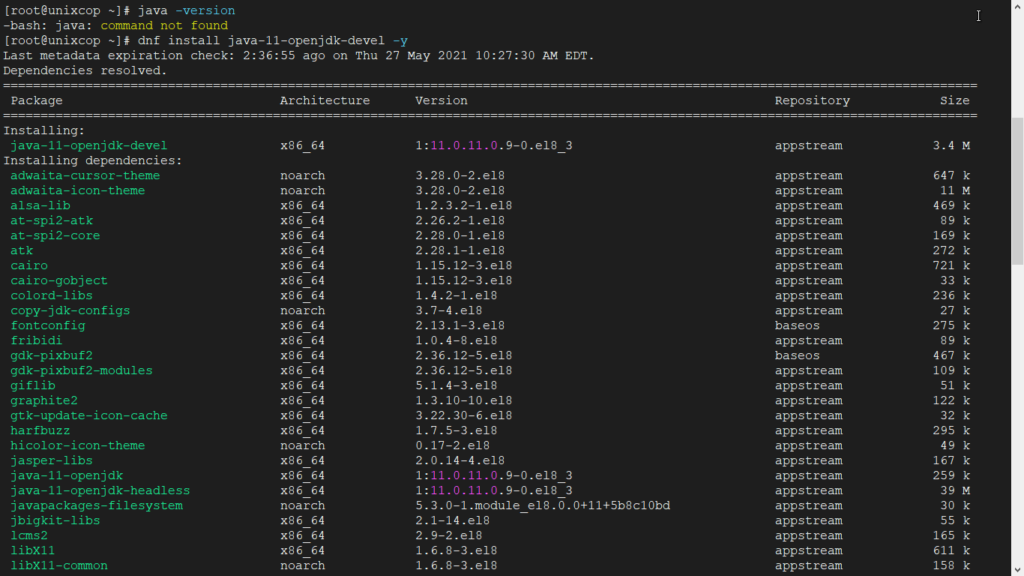Click the Version column header

click(x=441, y=100)
